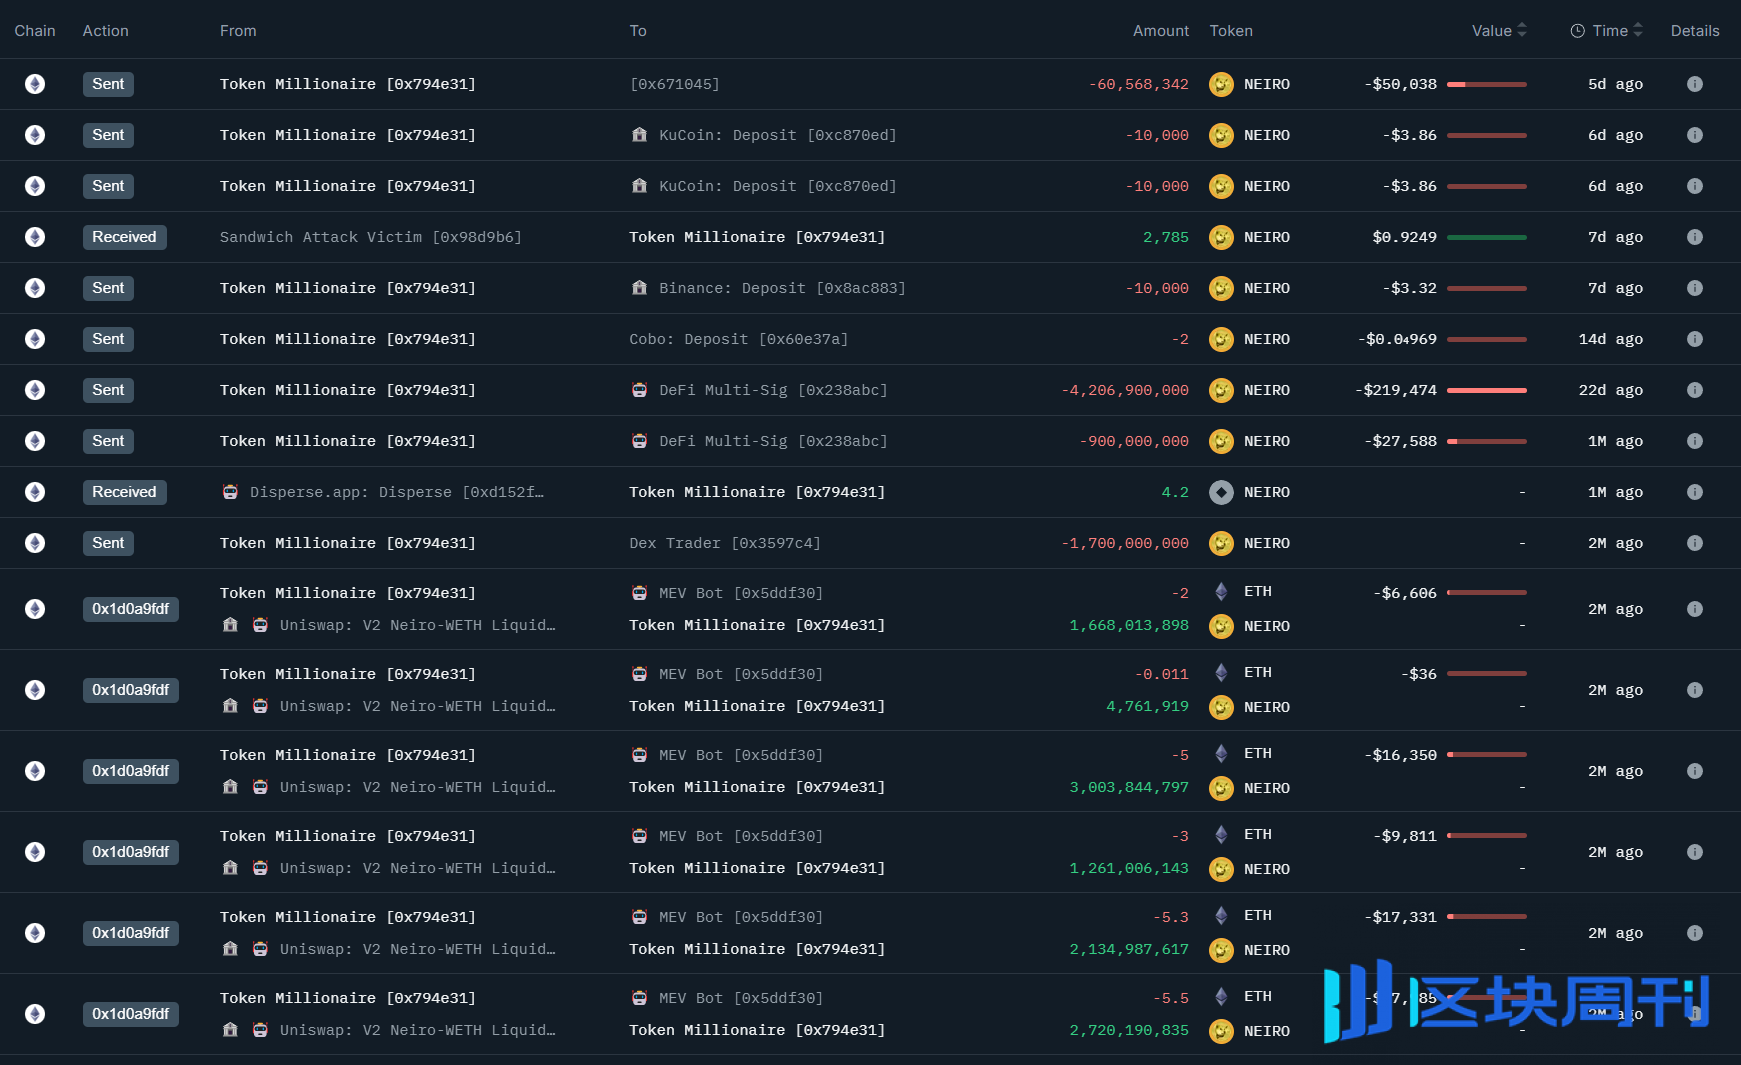Click the From column header

click(x=238, y=31)
